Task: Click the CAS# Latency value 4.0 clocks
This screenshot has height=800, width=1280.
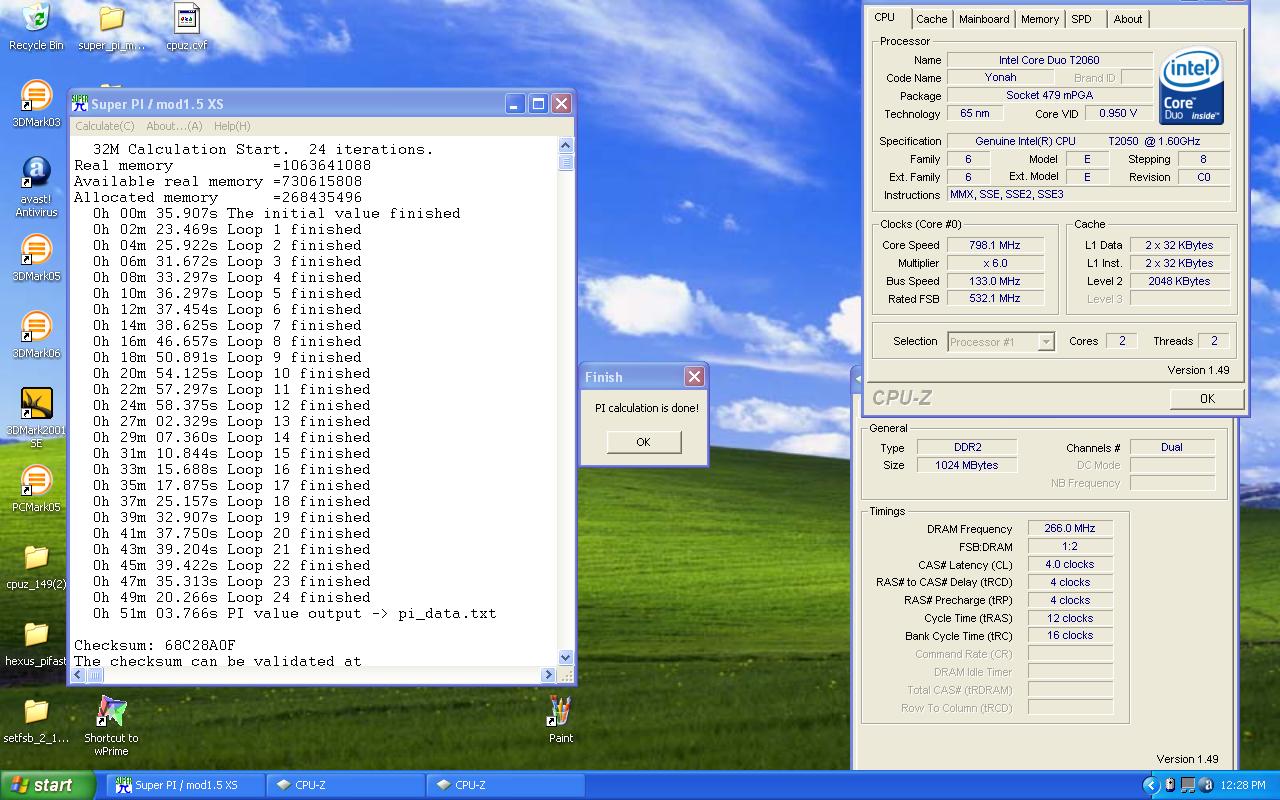Action: point(1070,564)
